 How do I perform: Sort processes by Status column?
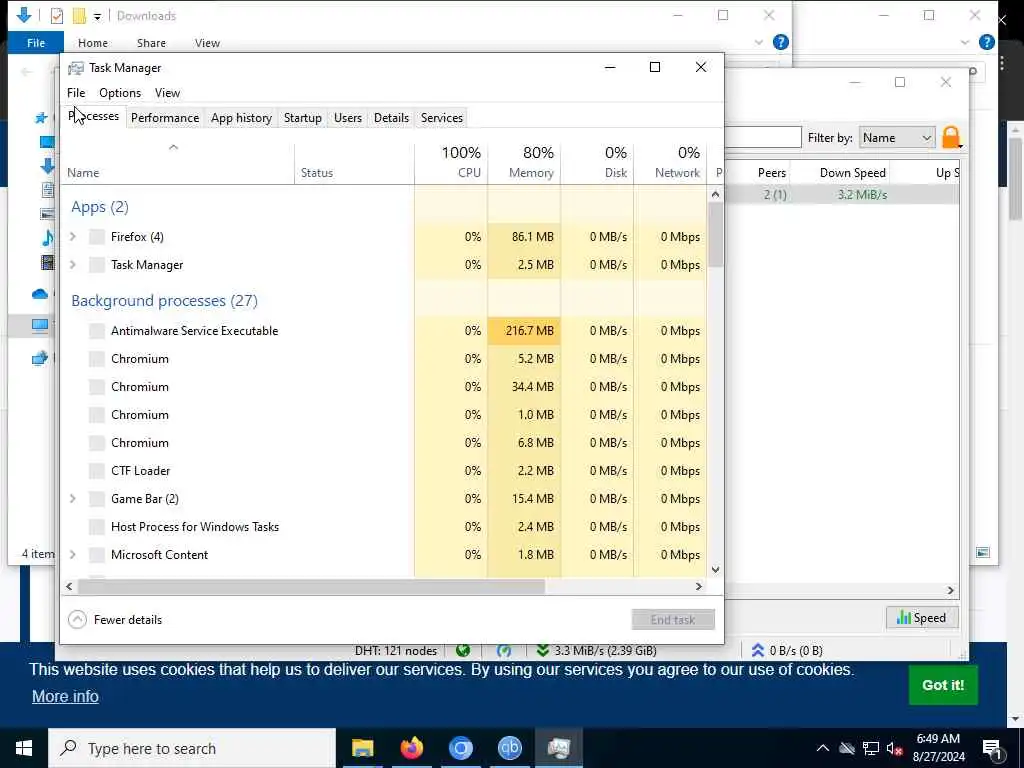pyautogui.click(x=355, y=163)
